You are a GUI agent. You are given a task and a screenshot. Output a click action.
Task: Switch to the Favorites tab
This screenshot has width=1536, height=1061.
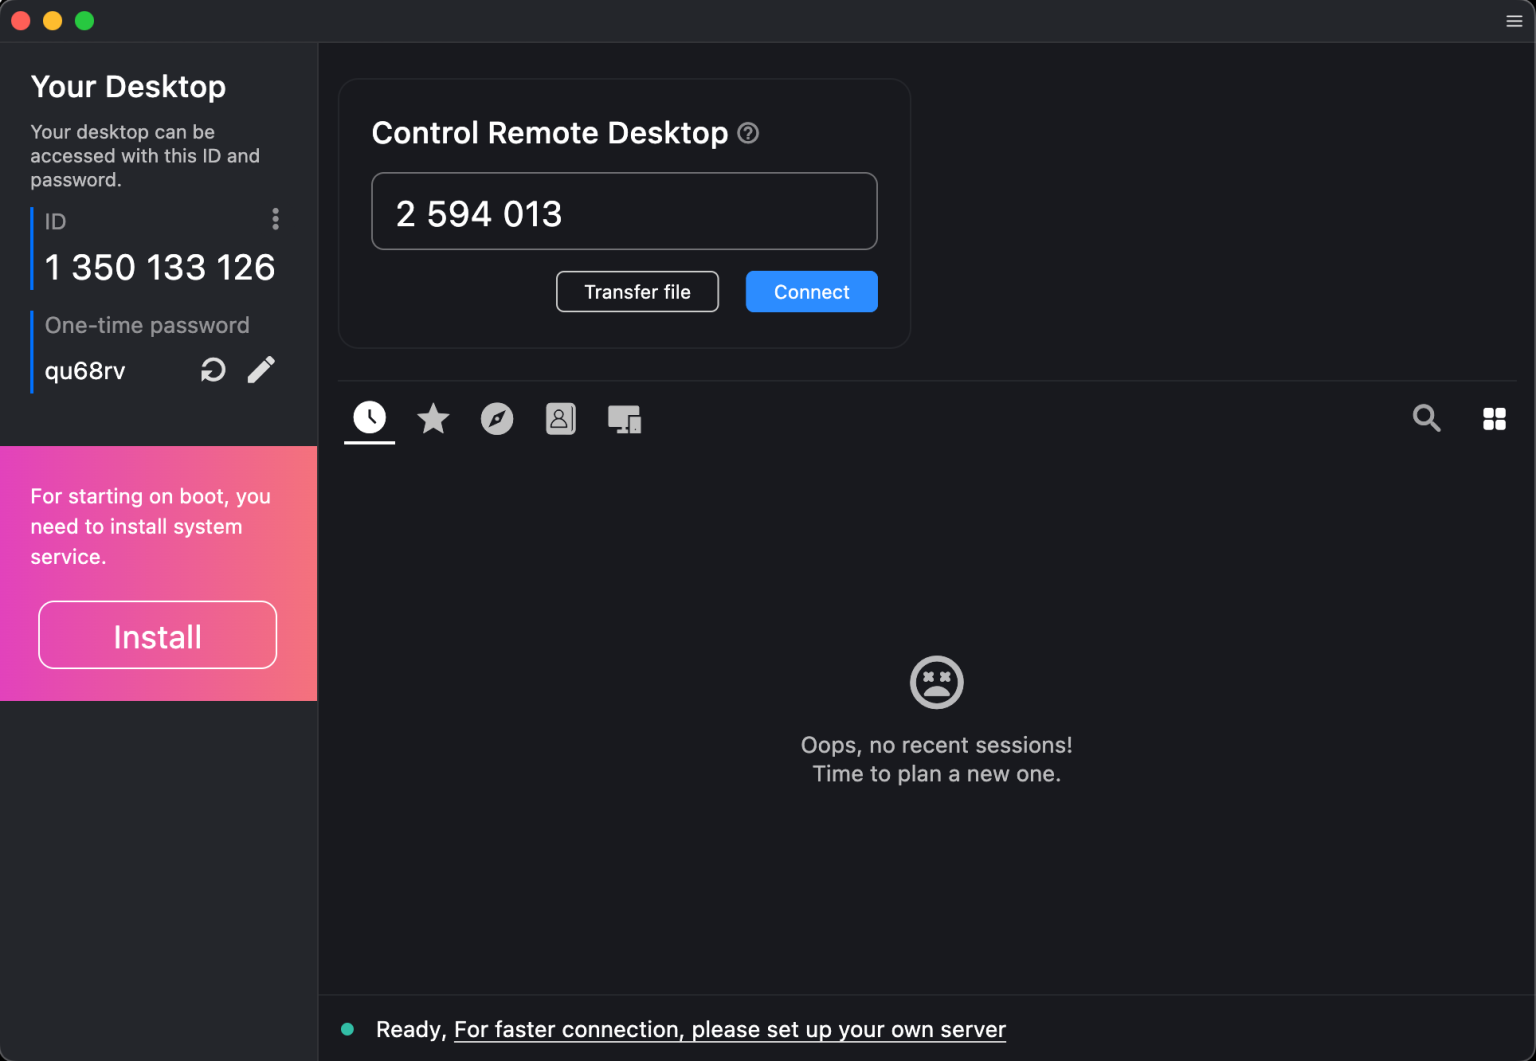(x=433, y=419)
